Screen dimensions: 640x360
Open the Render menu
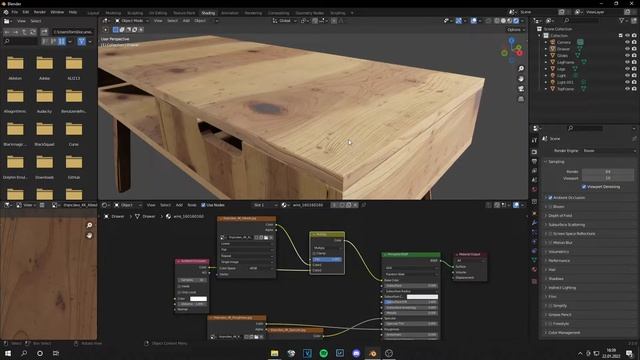point(40,12)
